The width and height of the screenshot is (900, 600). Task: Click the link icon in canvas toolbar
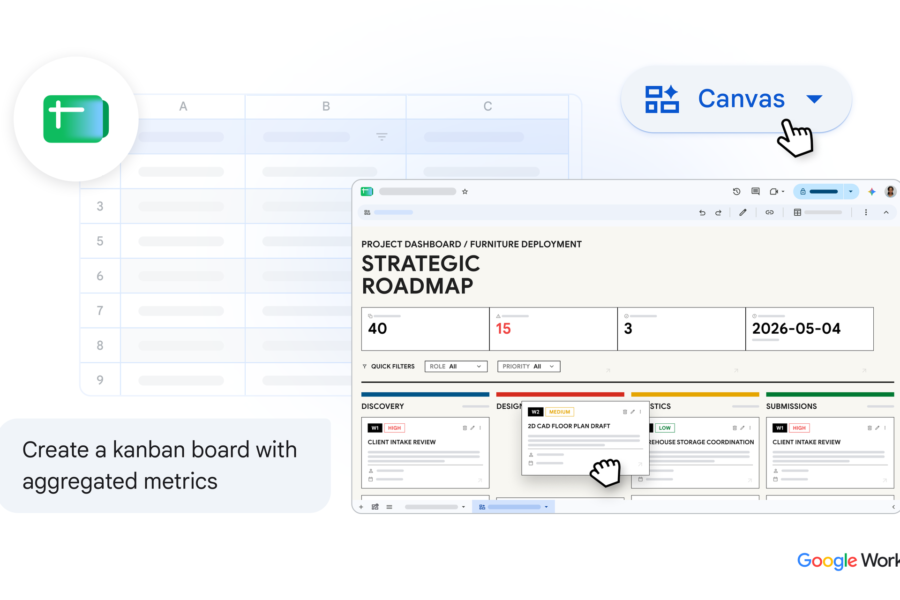coord(769,212)
